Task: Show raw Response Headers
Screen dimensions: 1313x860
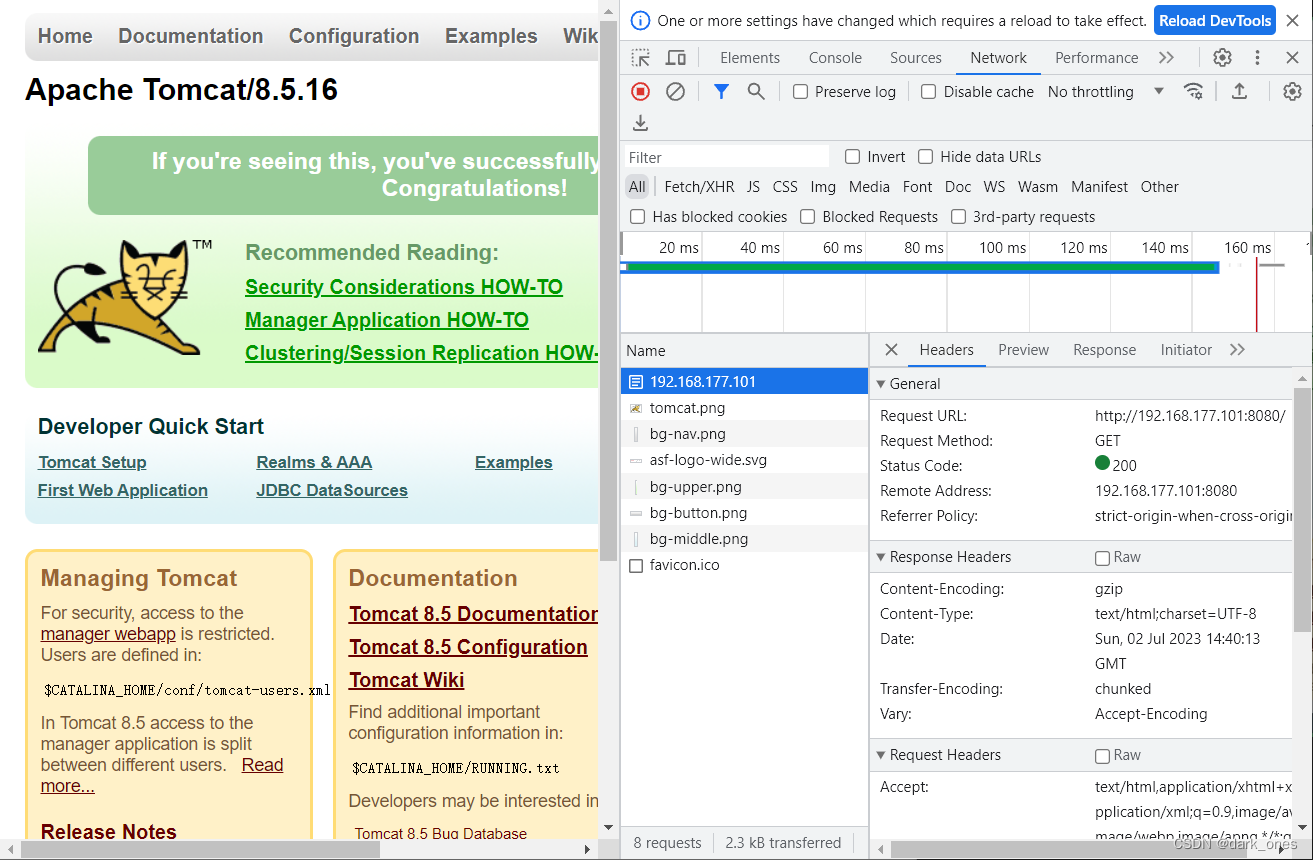Action: 1102,558
